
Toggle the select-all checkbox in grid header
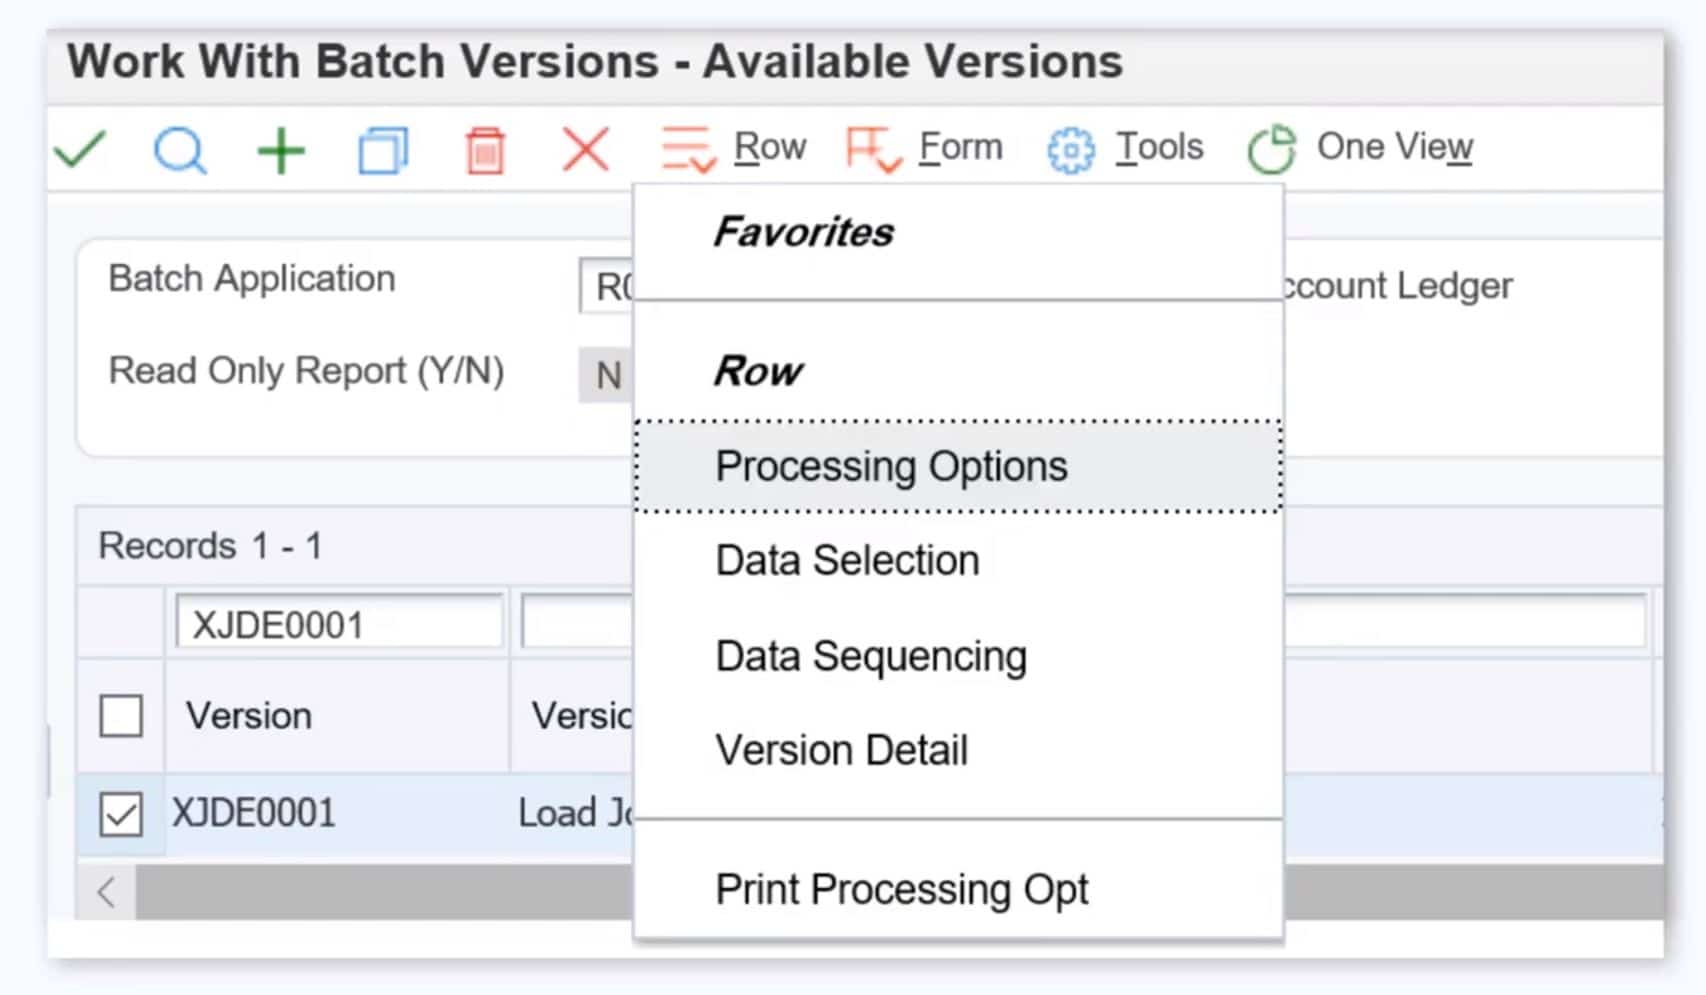pos(121,716)
